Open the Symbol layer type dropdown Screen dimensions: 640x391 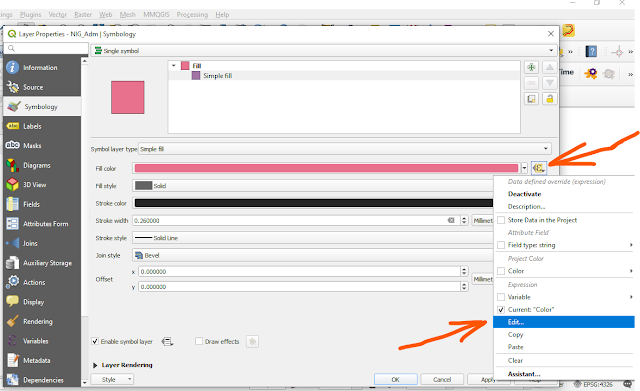pyautogui.click(x=345, y=149)
